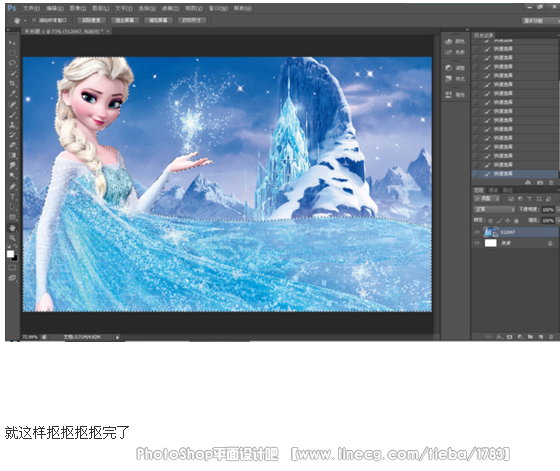The image size is (560, 471).
Task: Add a layer mask
Action: point(510,337)
